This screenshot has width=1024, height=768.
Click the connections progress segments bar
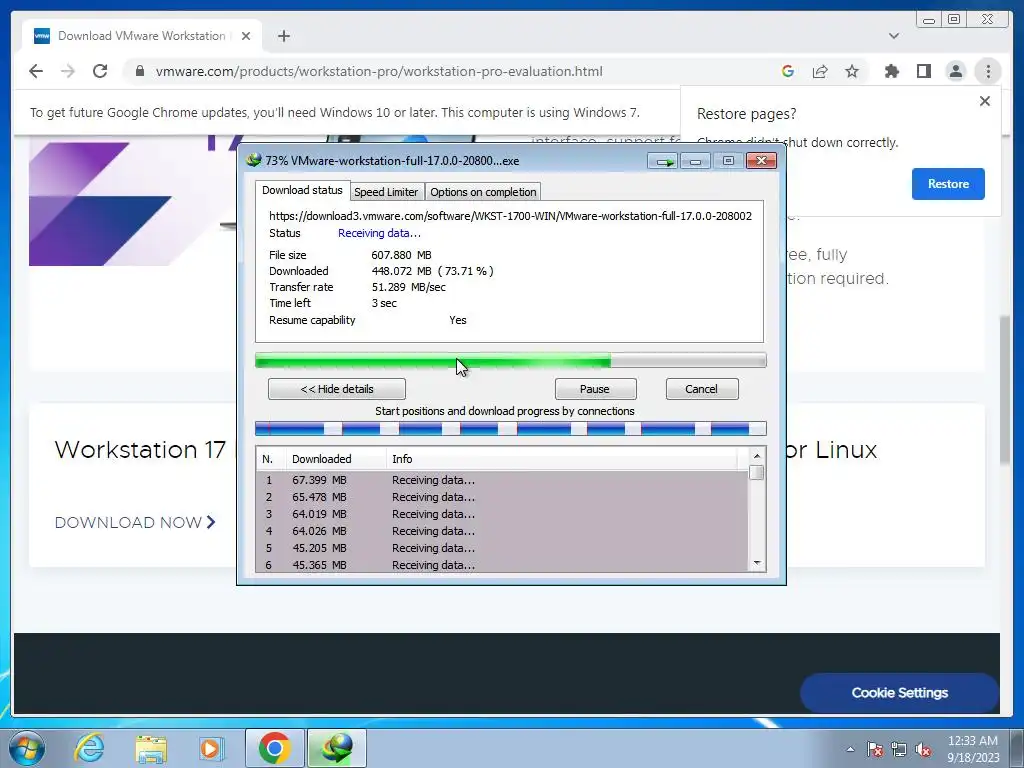[x=510, y=428]
